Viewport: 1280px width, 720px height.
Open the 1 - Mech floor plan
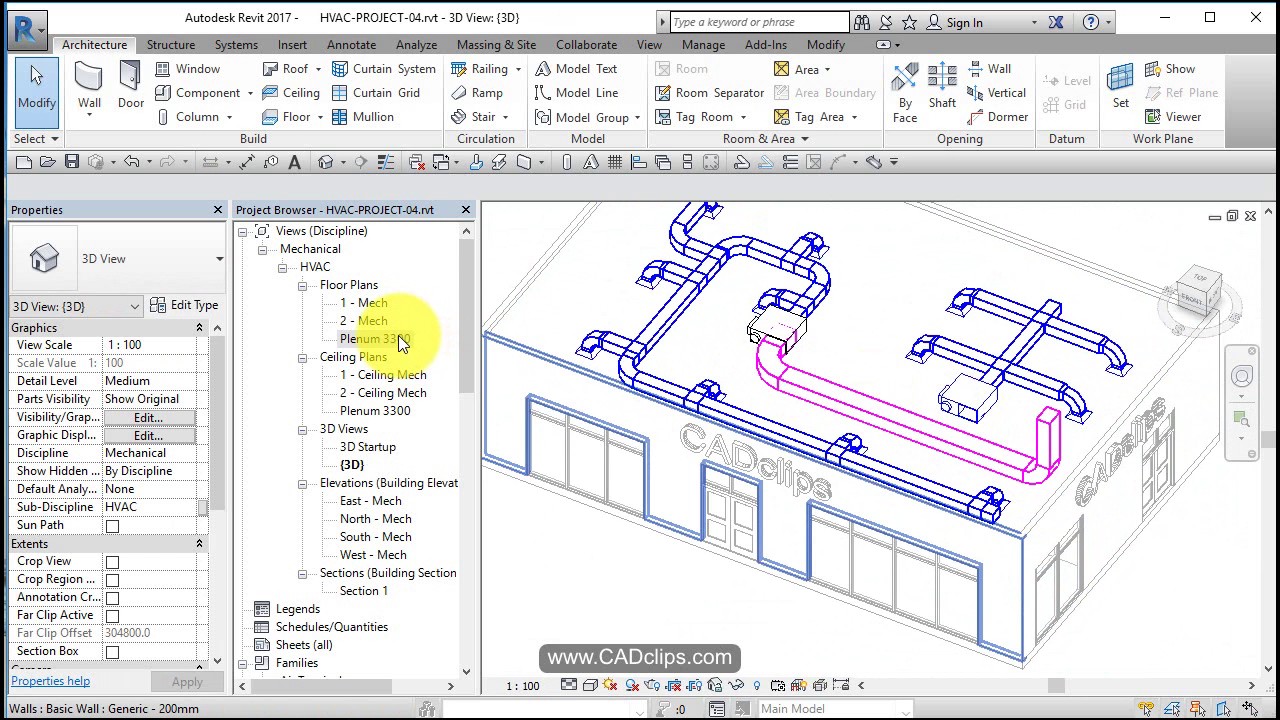(x=363, y=303)
